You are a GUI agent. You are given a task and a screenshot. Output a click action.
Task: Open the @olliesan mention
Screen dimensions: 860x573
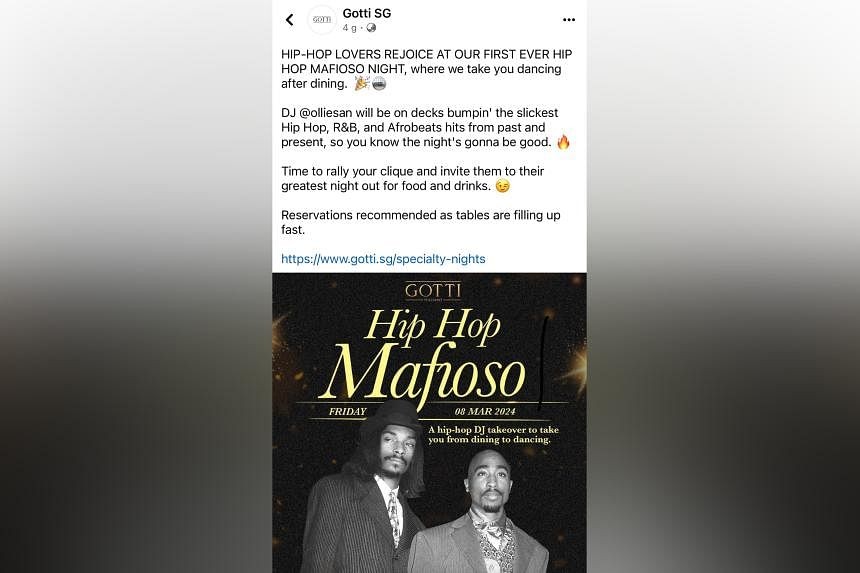pos(326,113)
